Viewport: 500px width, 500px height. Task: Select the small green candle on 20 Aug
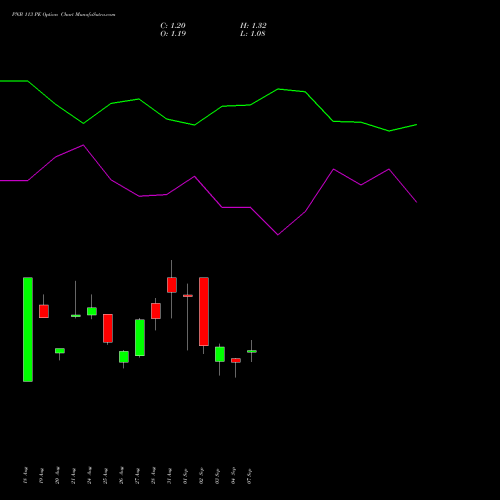pyautogui.click(x=60, y=351)
